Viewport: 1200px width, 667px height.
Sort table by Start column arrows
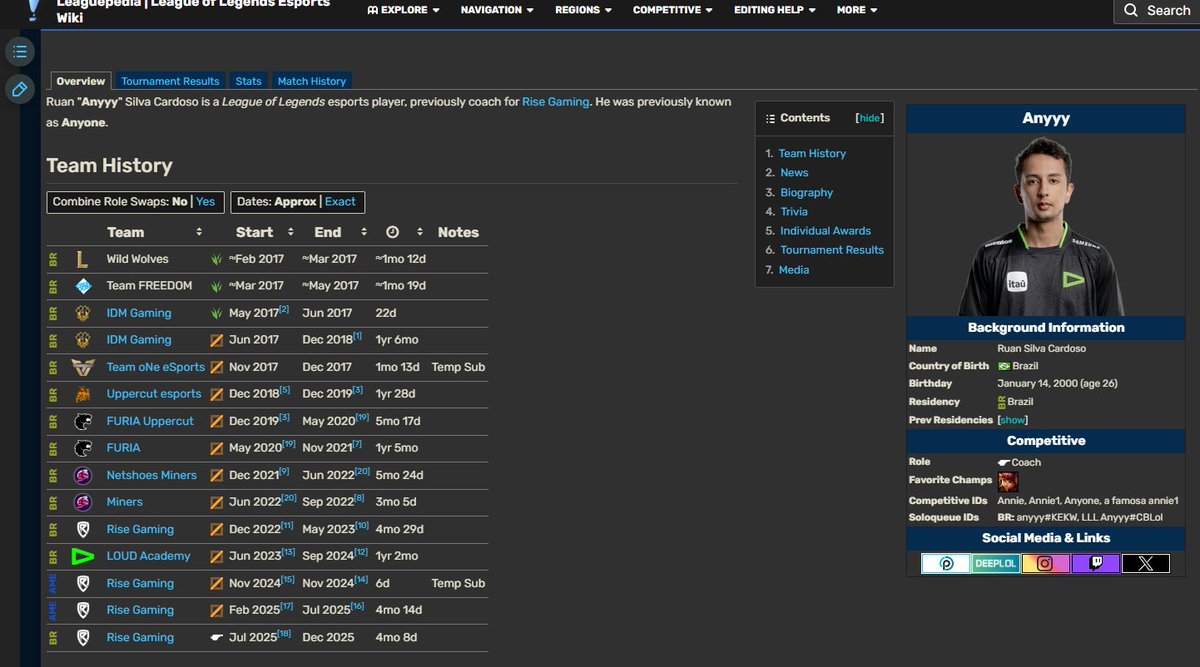point(291,232)
